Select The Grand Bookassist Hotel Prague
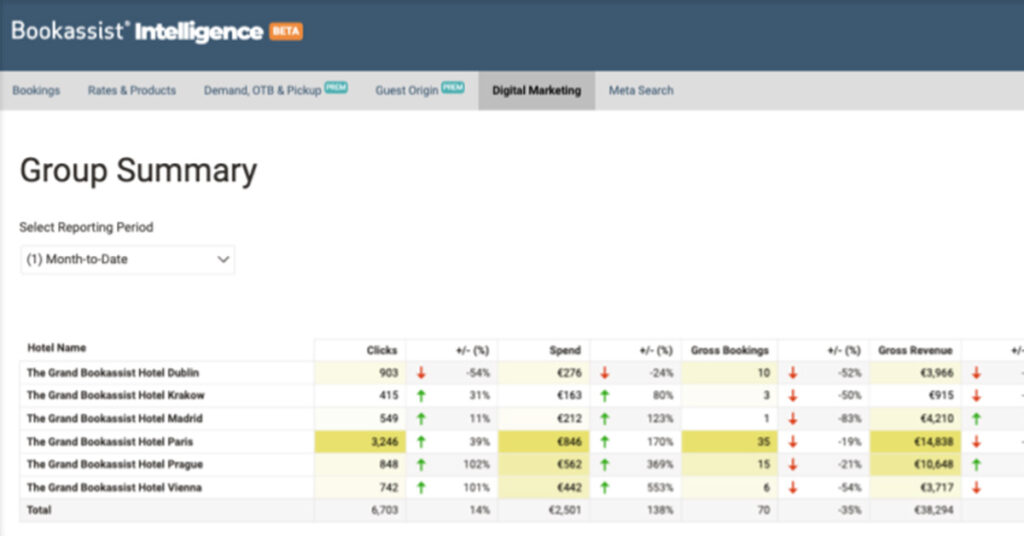The height and width of the screenshot is (536, 1024). point(115,465)
